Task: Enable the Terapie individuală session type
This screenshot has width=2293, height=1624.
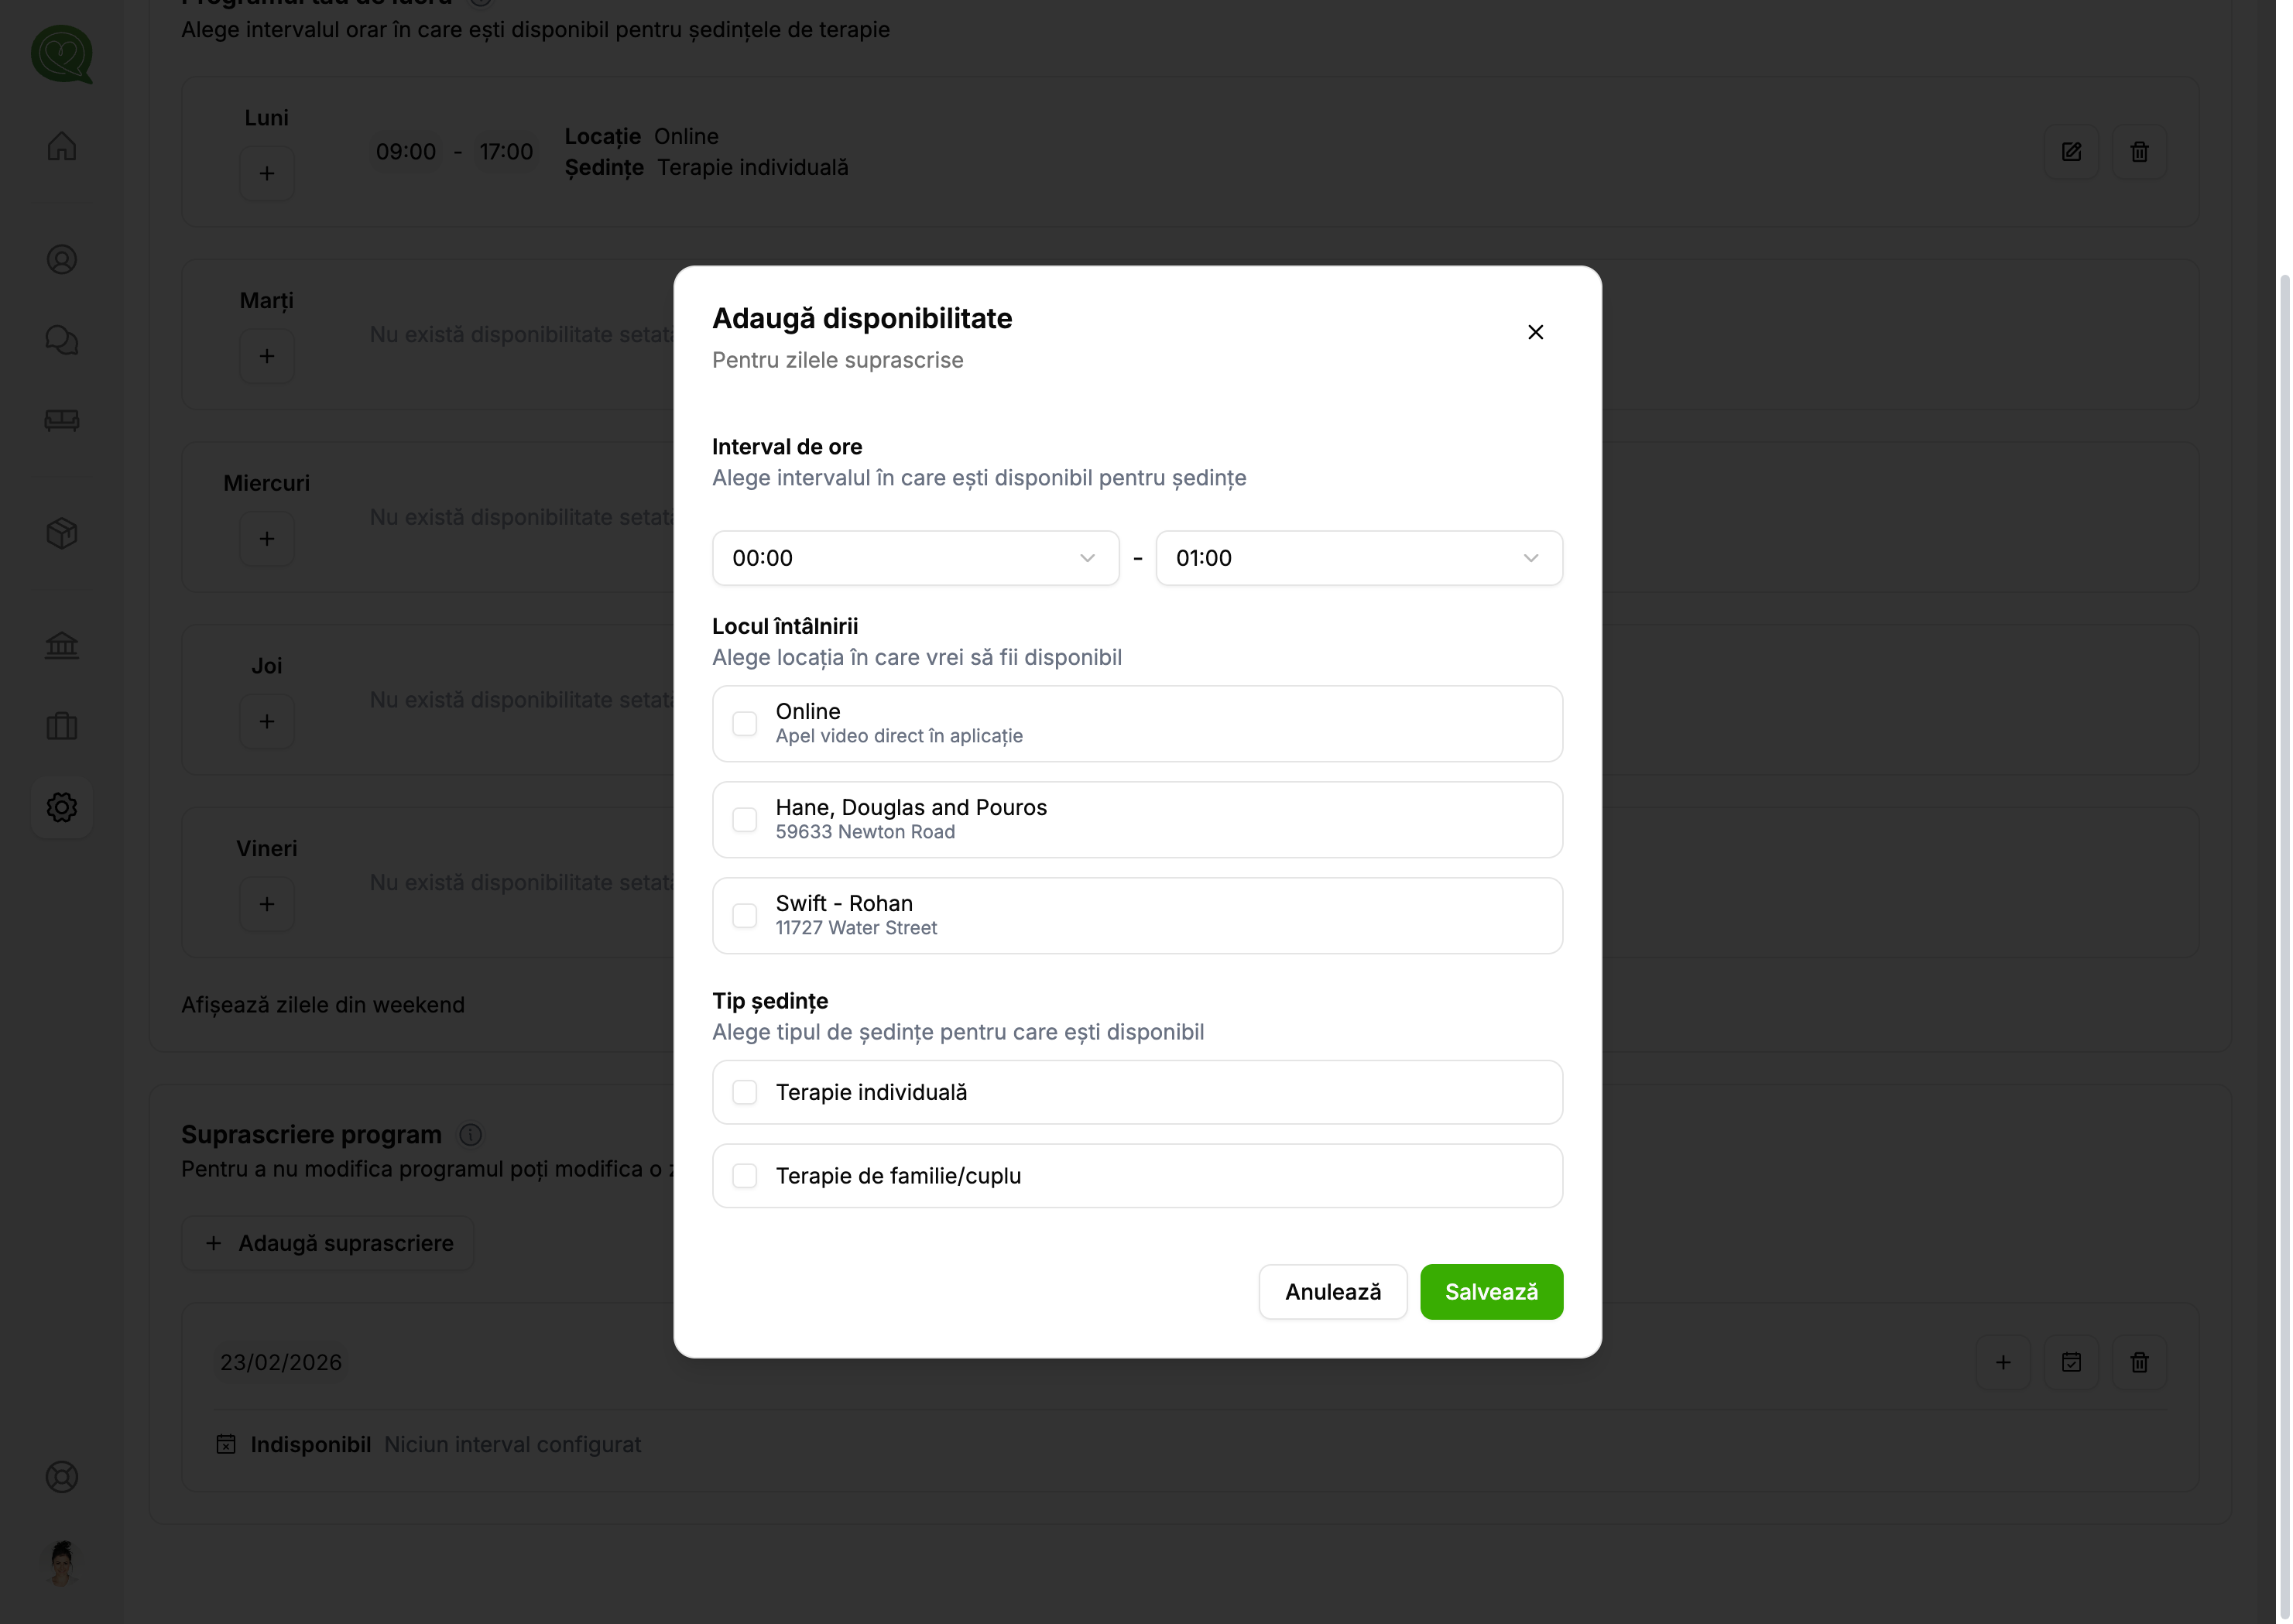Action: 744,1092
